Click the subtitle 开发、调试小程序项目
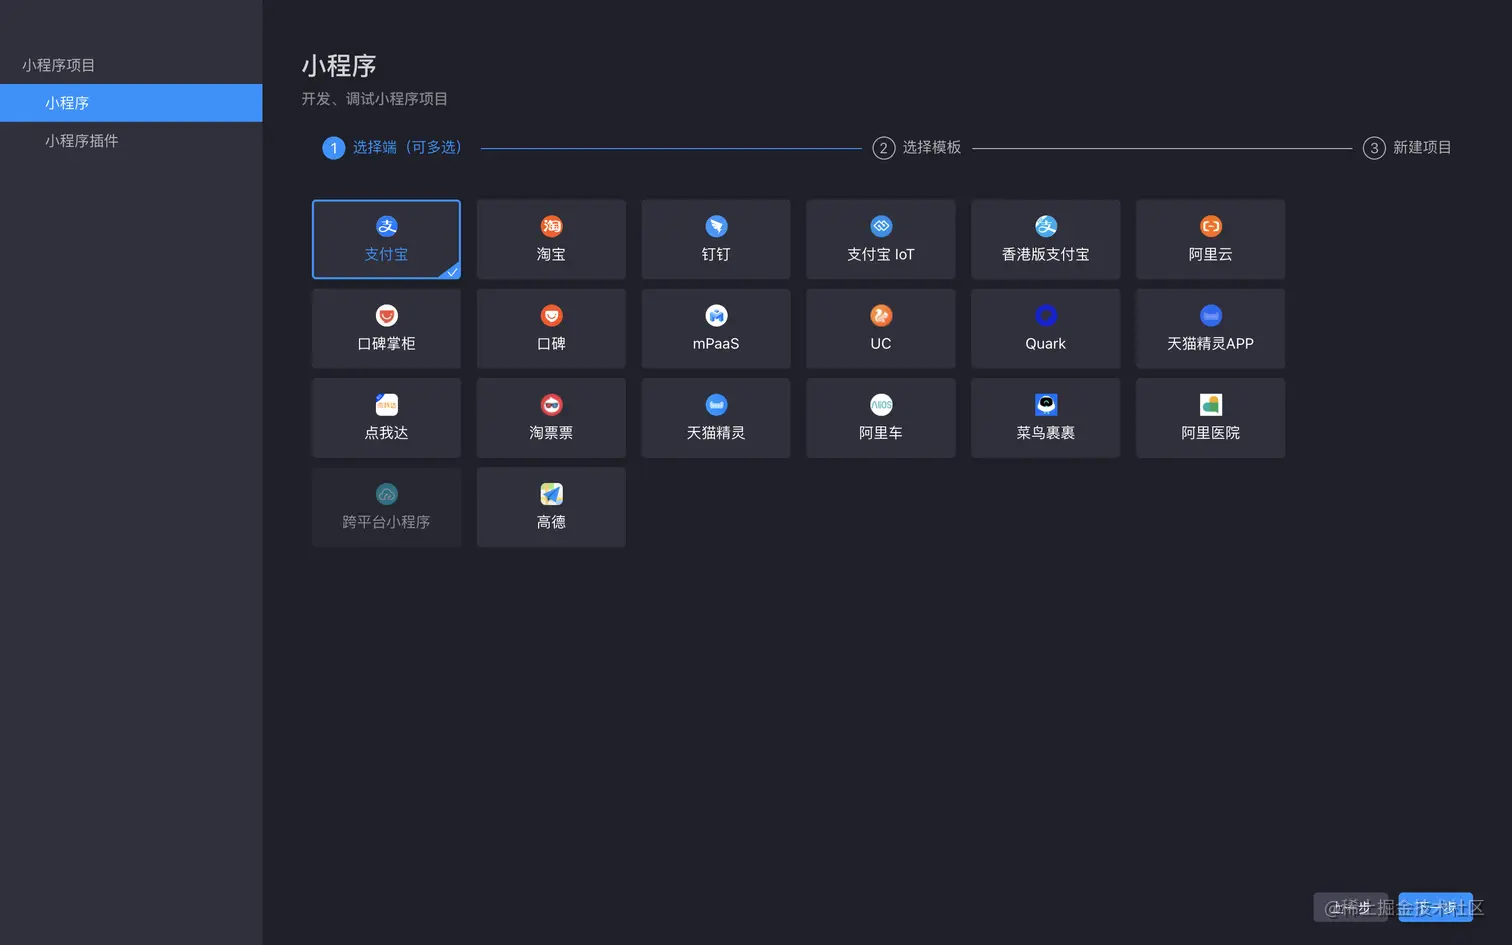 point(375,99)
